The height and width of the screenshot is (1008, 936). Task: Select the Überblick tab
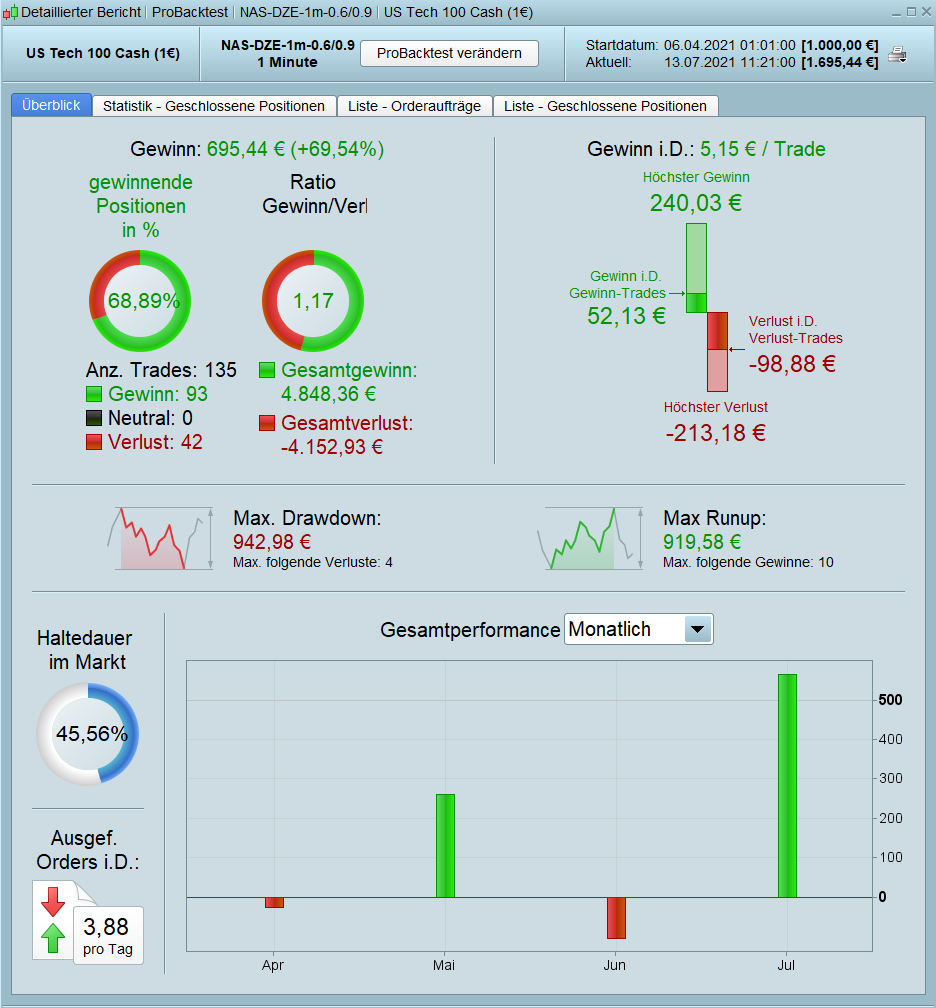click(x=51, y=105)
